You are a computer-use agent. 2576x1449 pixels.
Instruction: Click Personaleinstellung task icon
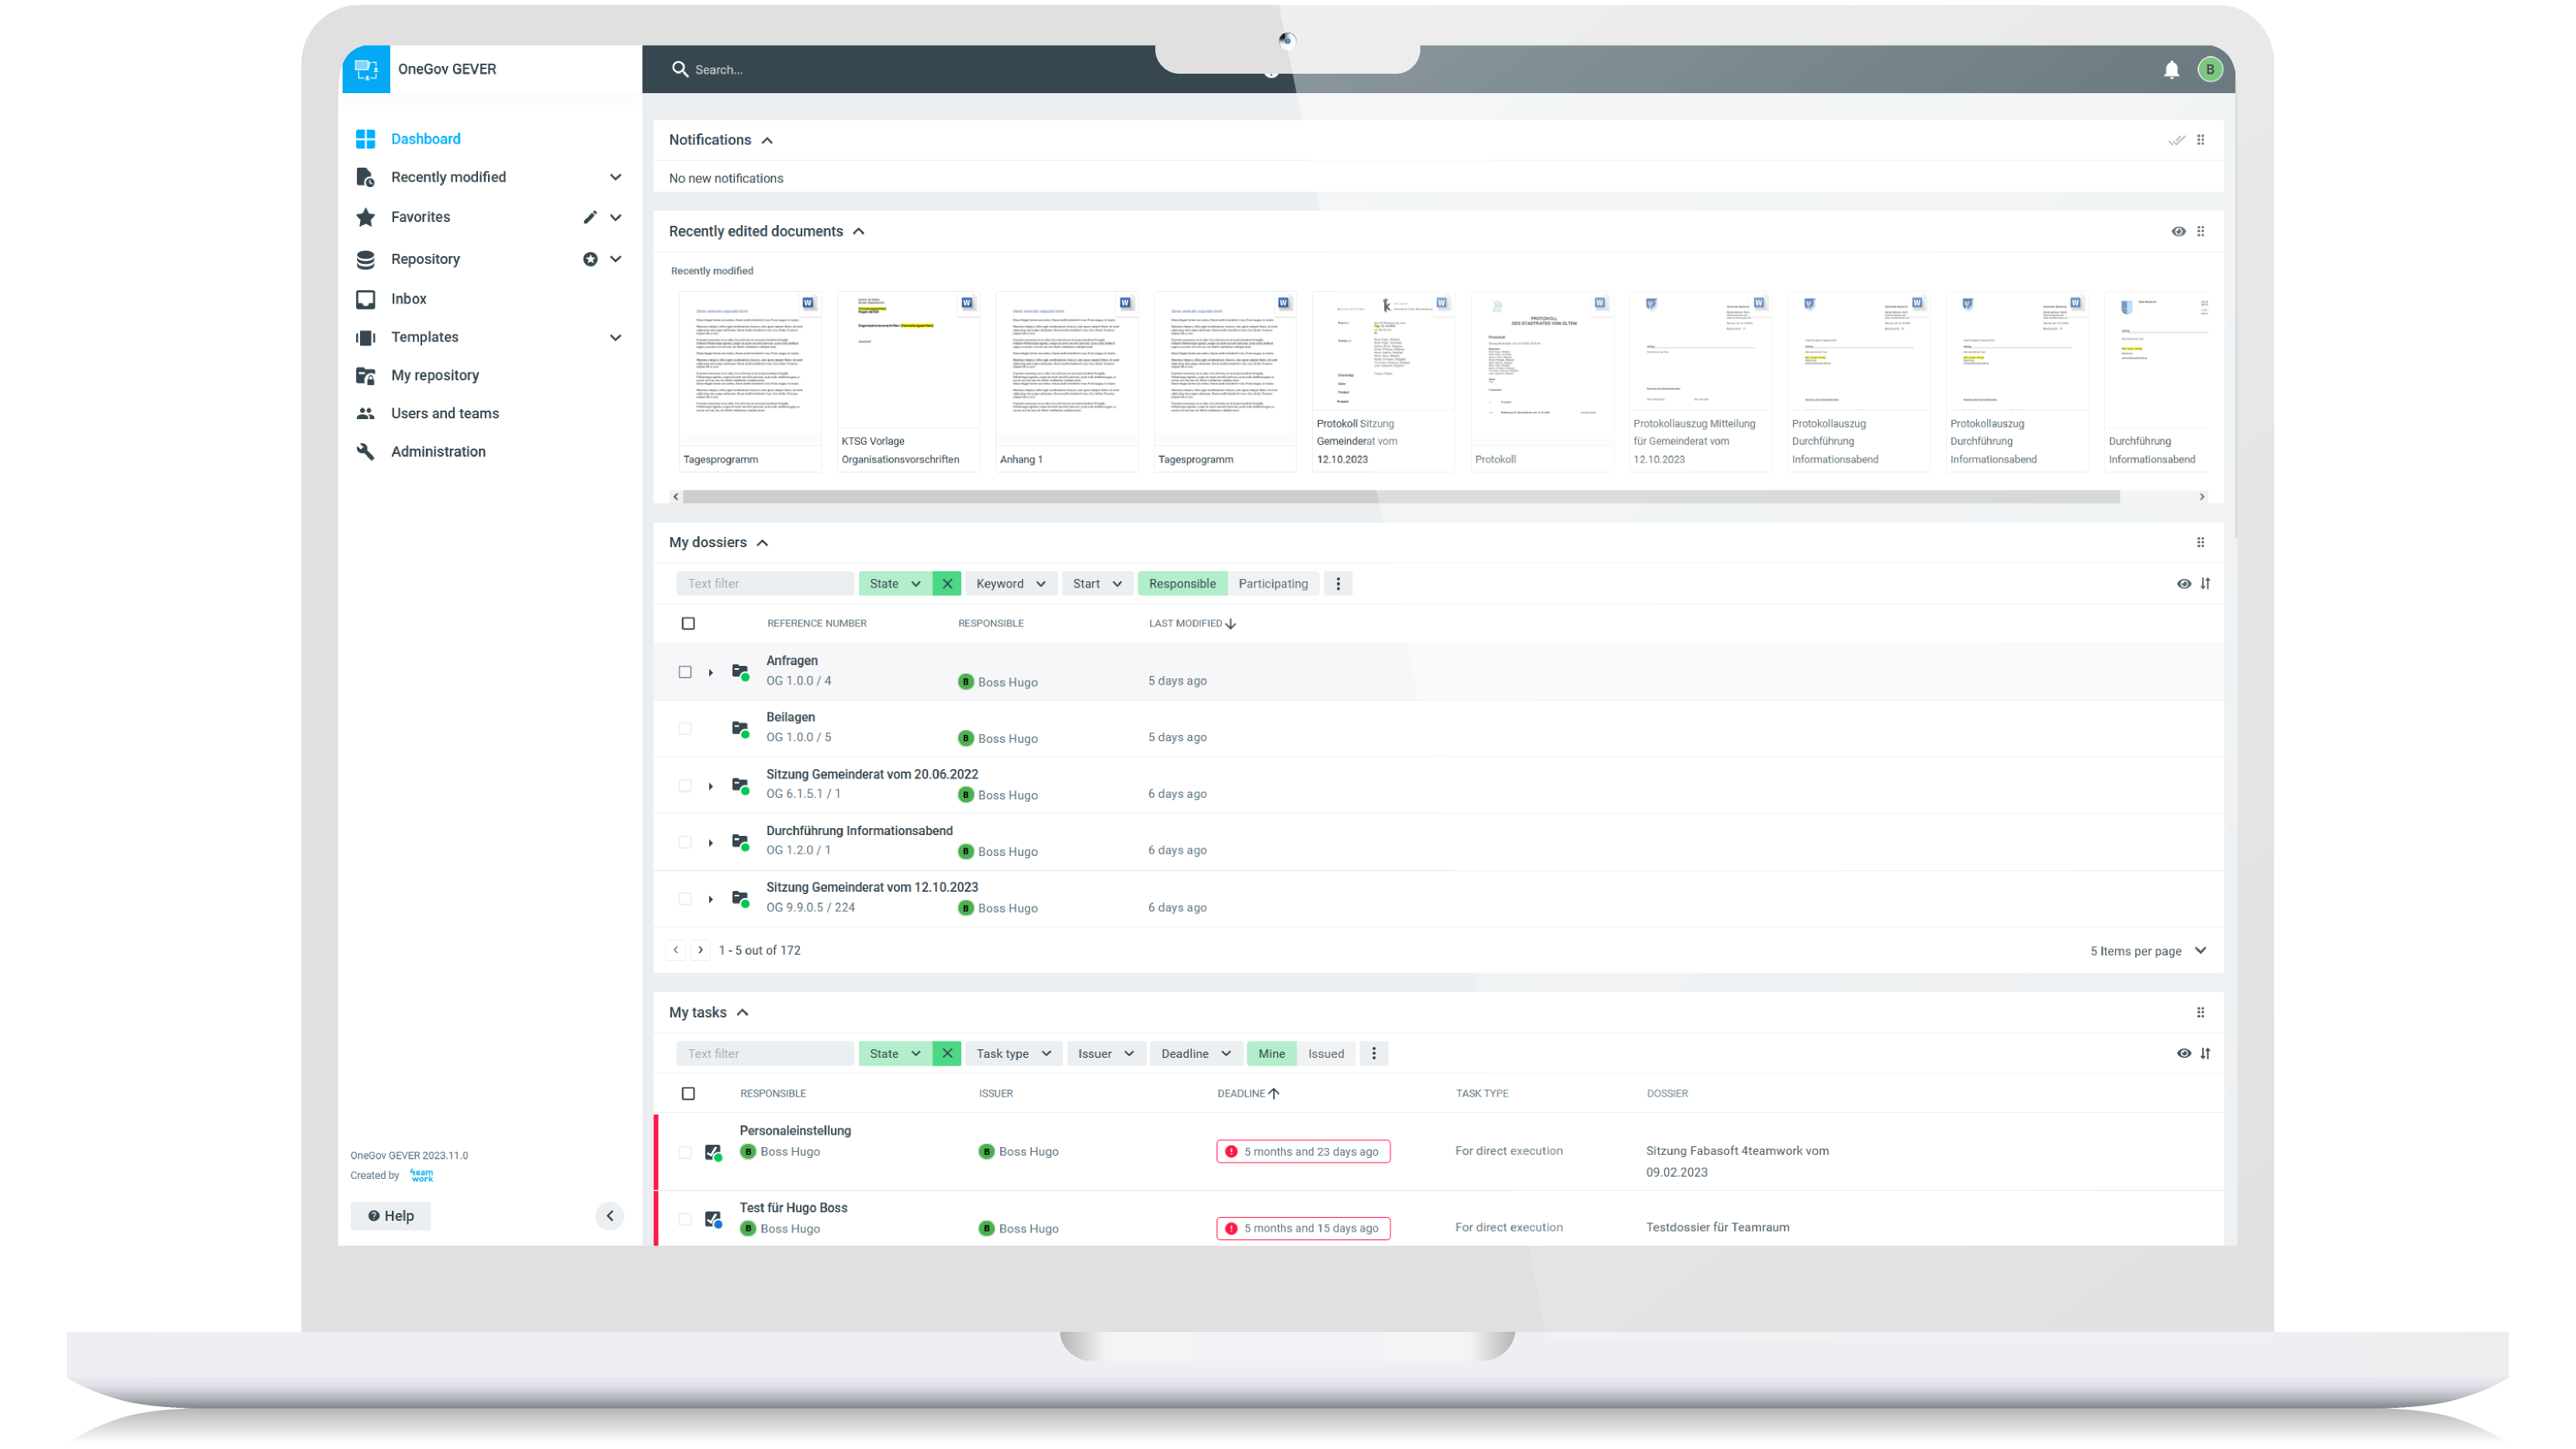[713, 1152]
